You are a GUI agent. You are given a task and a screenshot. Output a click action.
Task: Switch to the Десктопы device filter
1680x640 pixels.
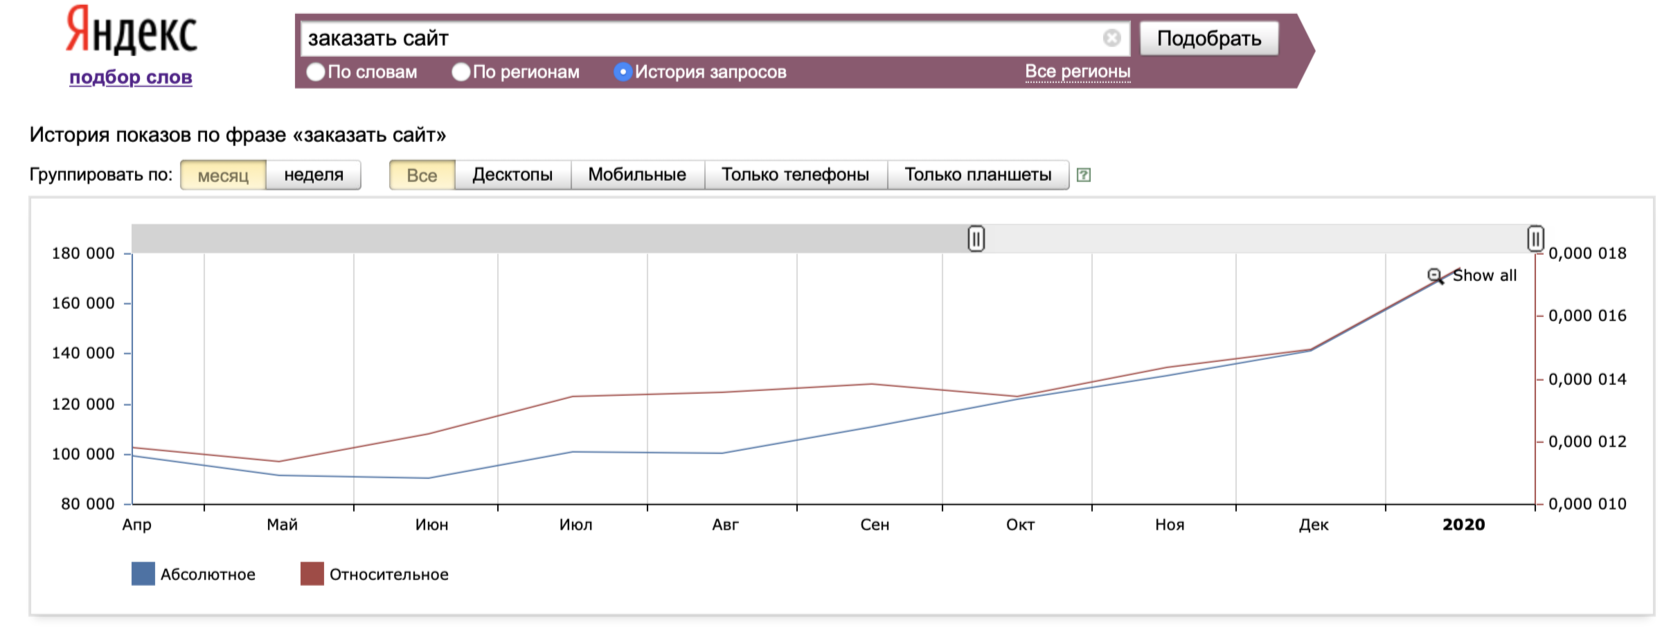512,175
